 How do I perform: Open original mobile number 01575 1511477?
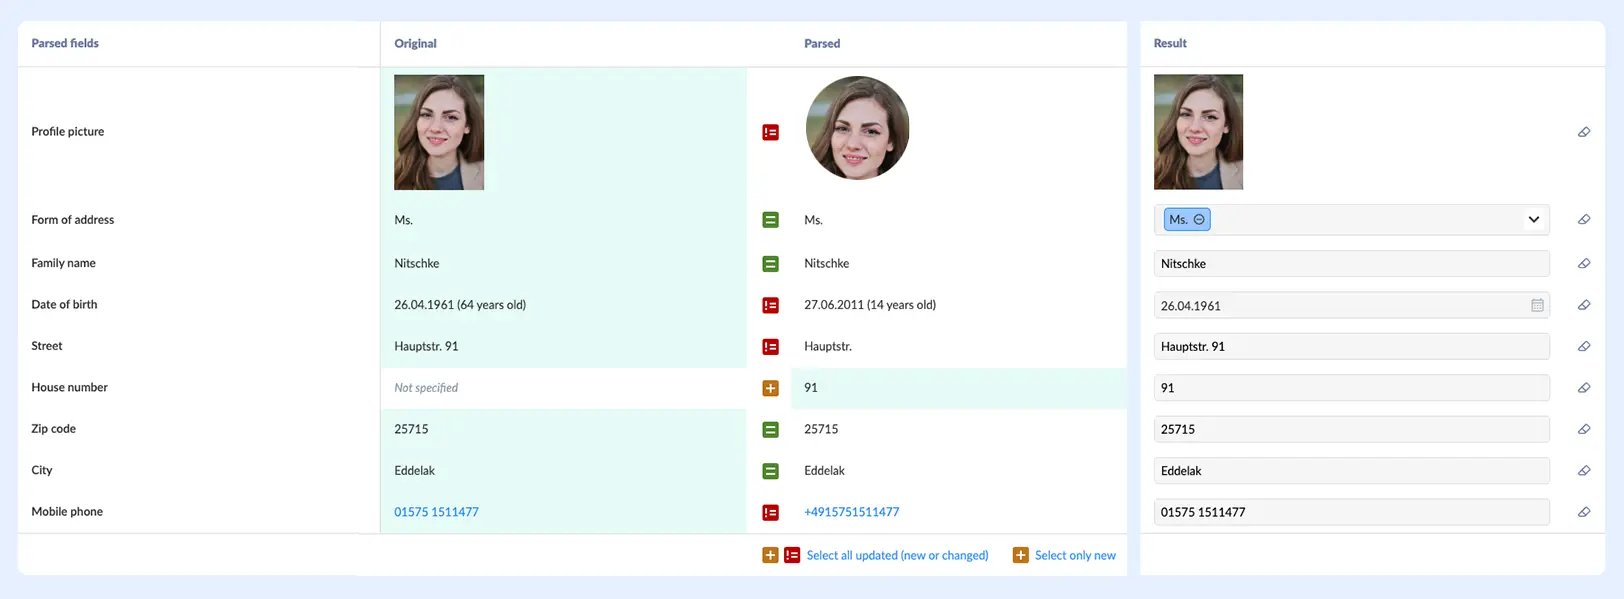[x=436, y=512]
